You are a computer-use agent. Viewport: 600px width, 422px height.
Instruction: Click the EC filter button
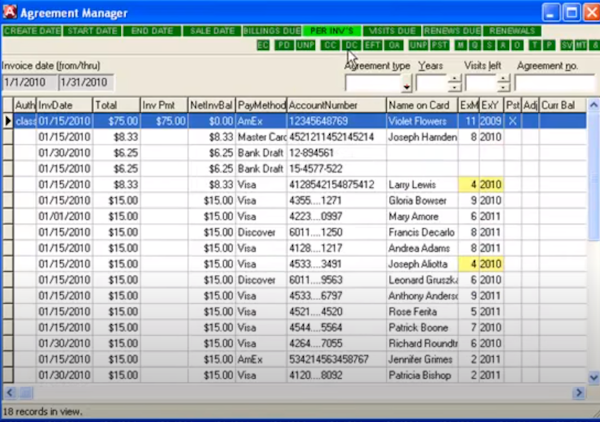[263, 46]
